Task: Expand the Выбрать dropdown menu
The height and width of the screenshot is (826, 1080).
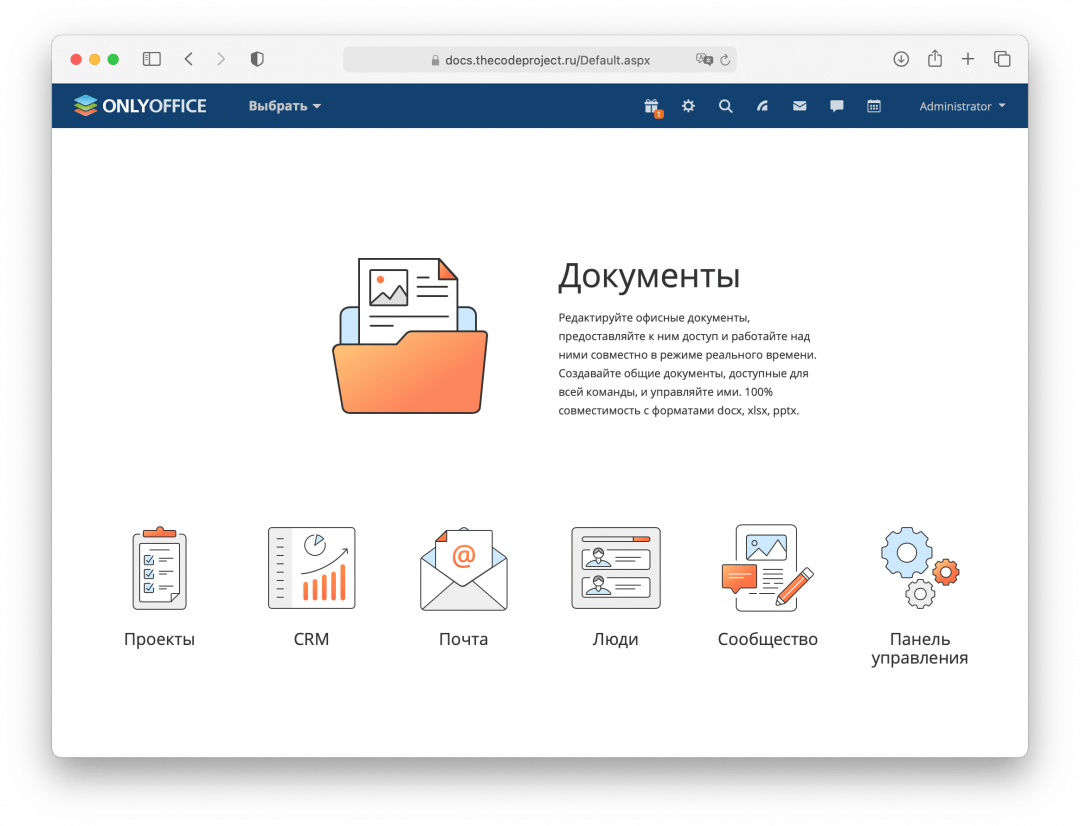Action: coord(284,105)
